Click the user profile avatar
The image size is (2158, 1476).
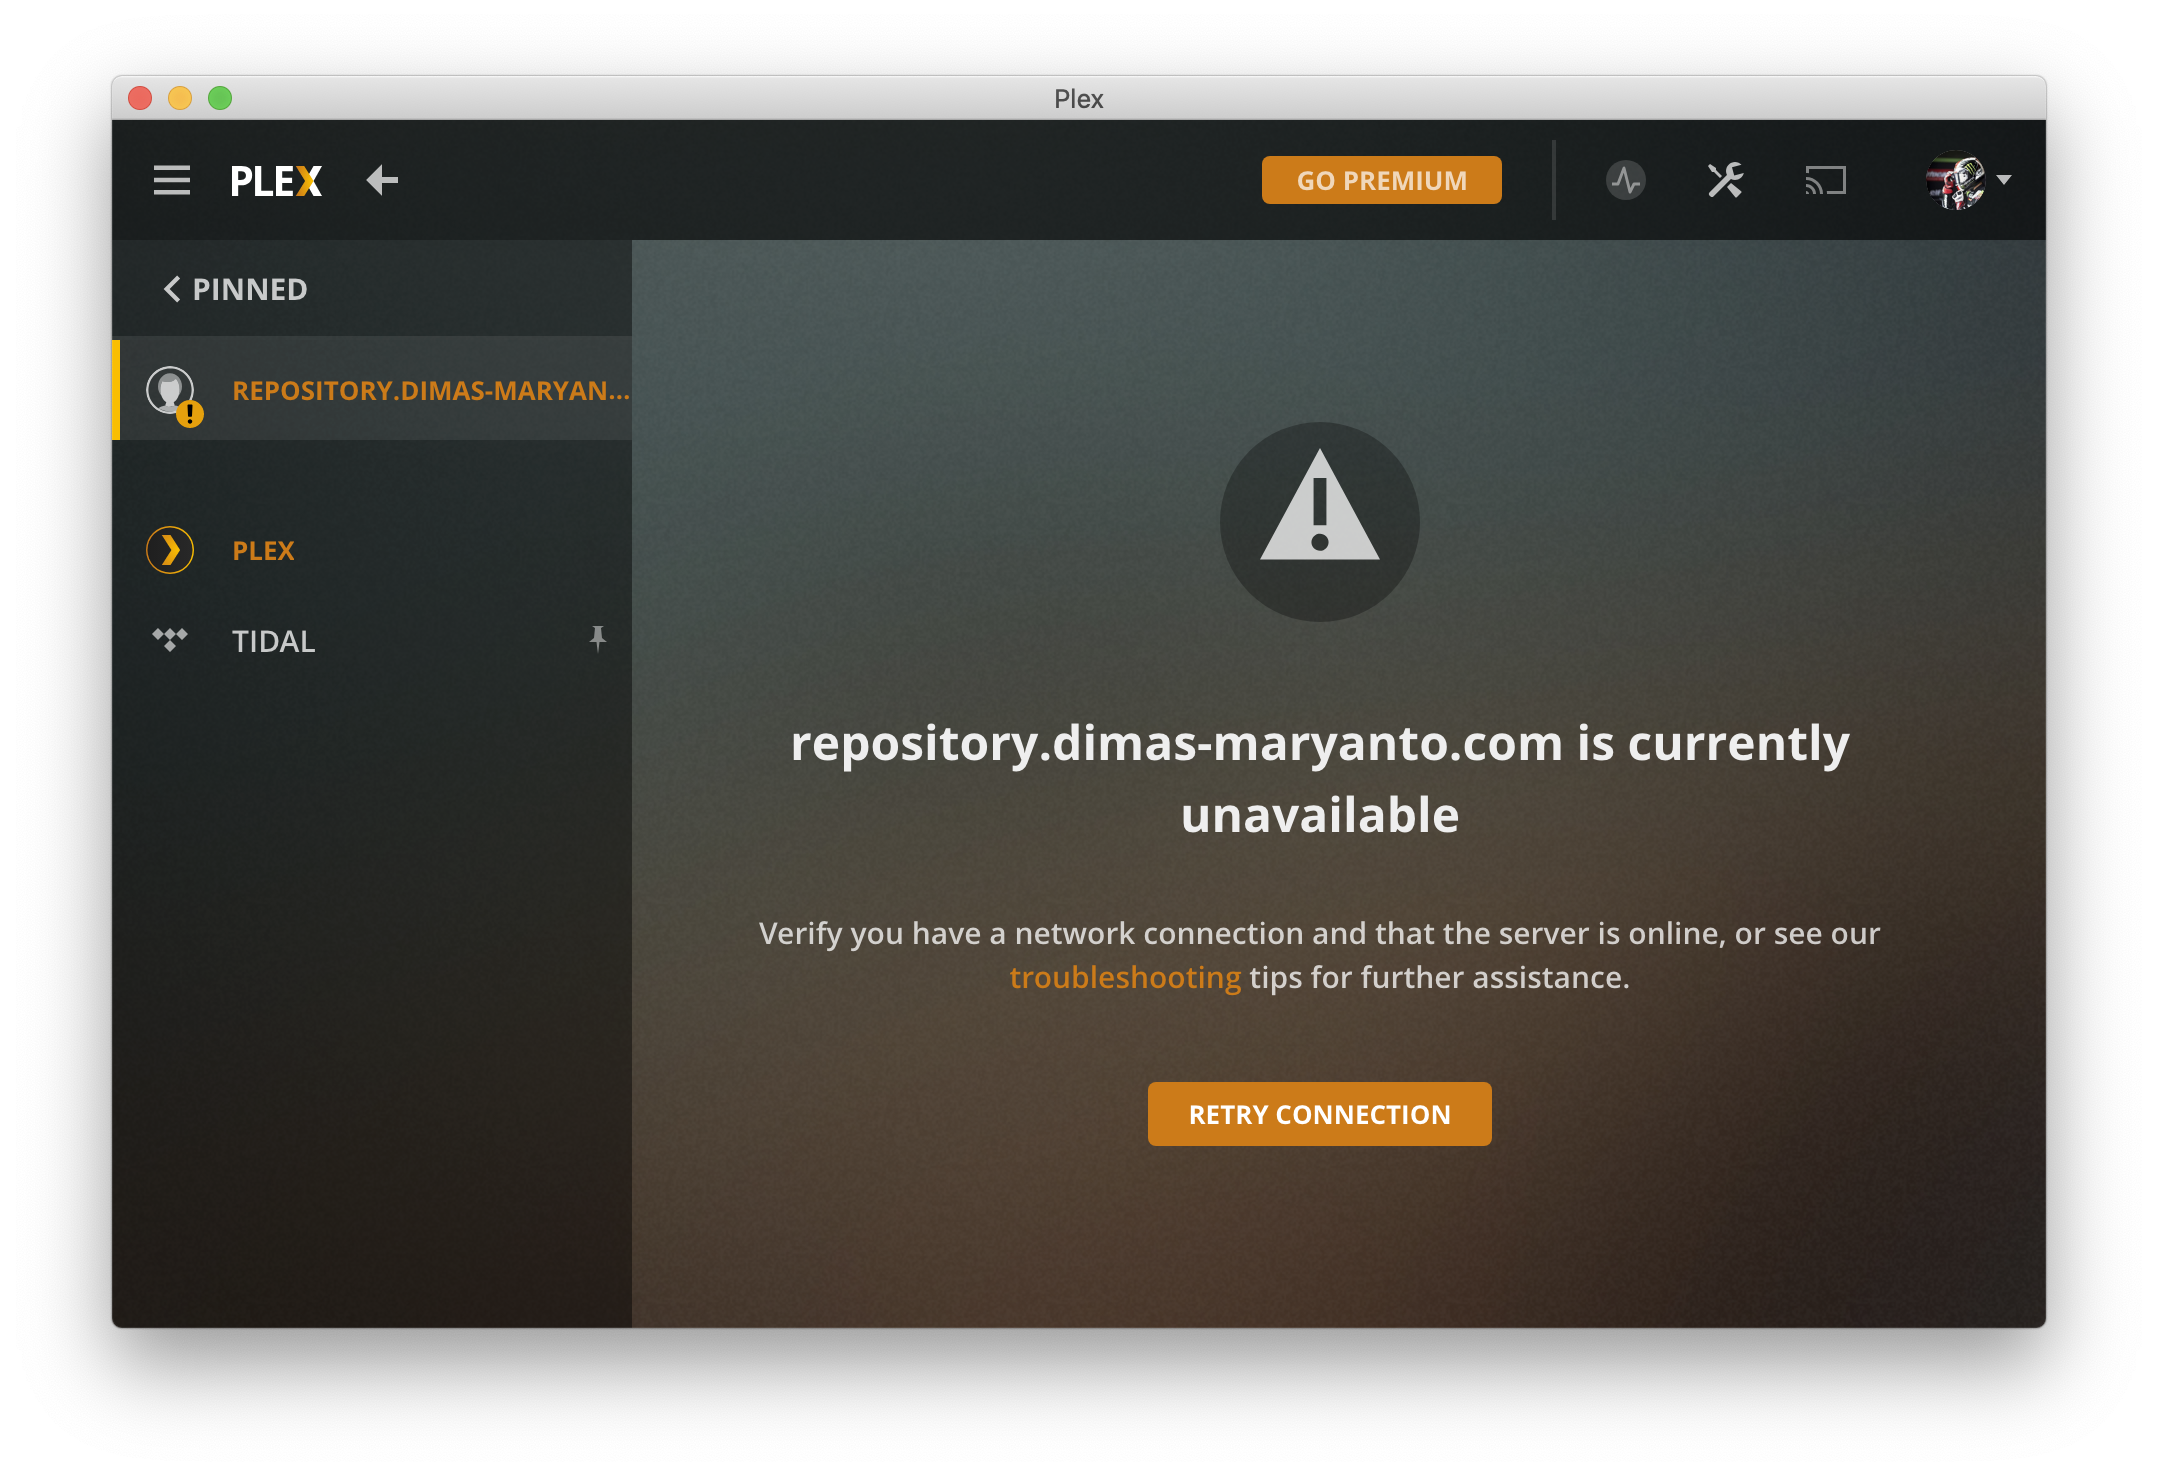click(x=1956, y=181)
